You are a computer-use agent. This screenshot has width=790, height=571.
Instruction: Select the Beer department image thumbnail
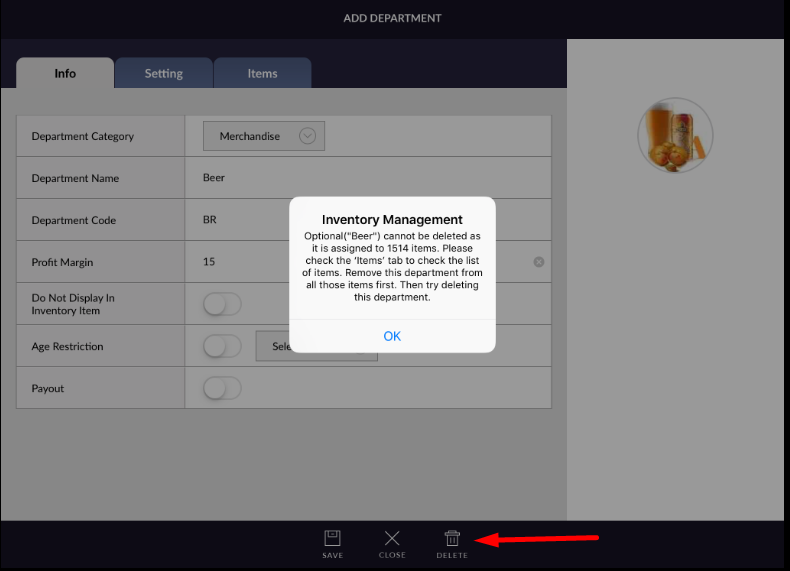pyautogui.click(x=675, y=135)
